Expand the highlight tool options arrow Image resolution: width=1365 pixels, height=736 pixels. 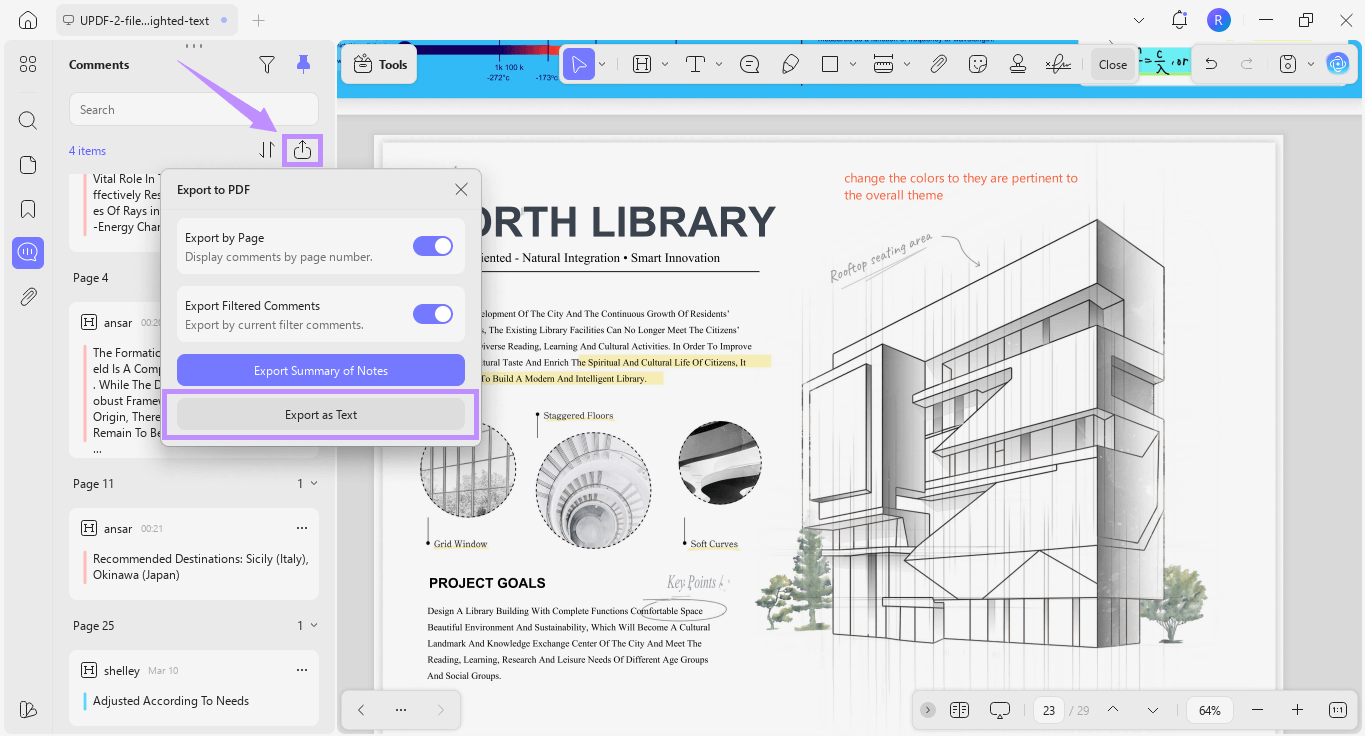click(665, 64)
